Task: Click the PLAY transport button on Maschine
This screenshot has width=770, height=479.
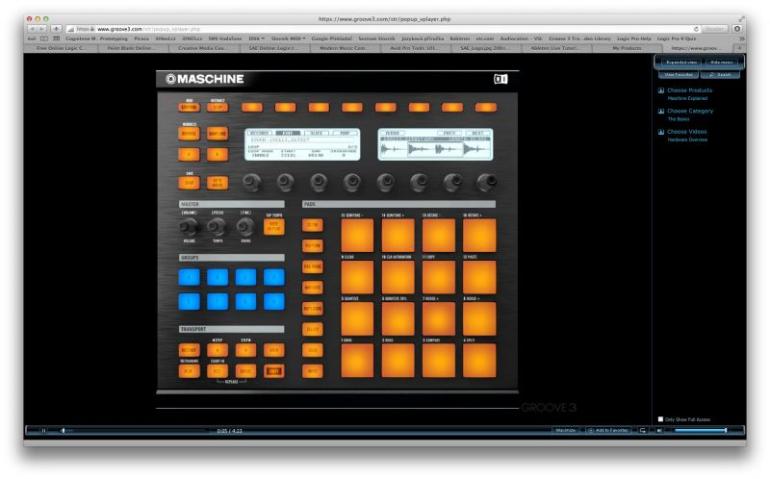Action: (x=189, y=371)
